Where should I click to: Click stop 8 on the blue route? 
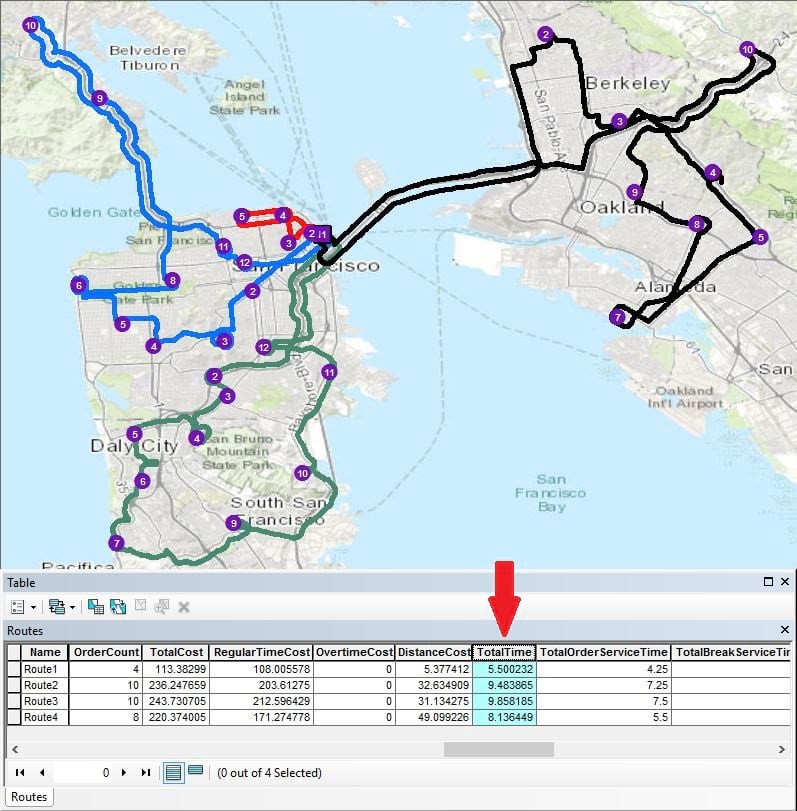(172, 280)
